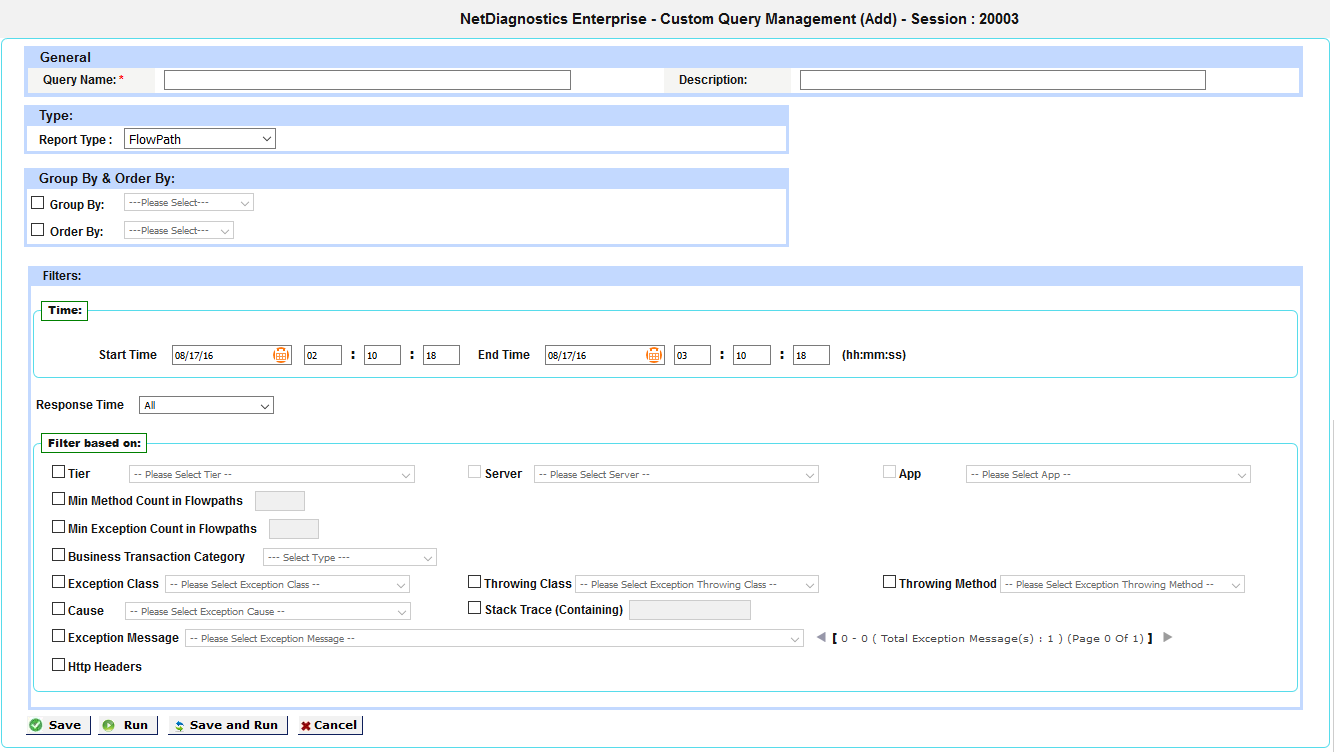Image resolution: width=1334 pixels, height=752 pixels.
Task: Click the Start Time seconds field
Action: tap(441, 355)
